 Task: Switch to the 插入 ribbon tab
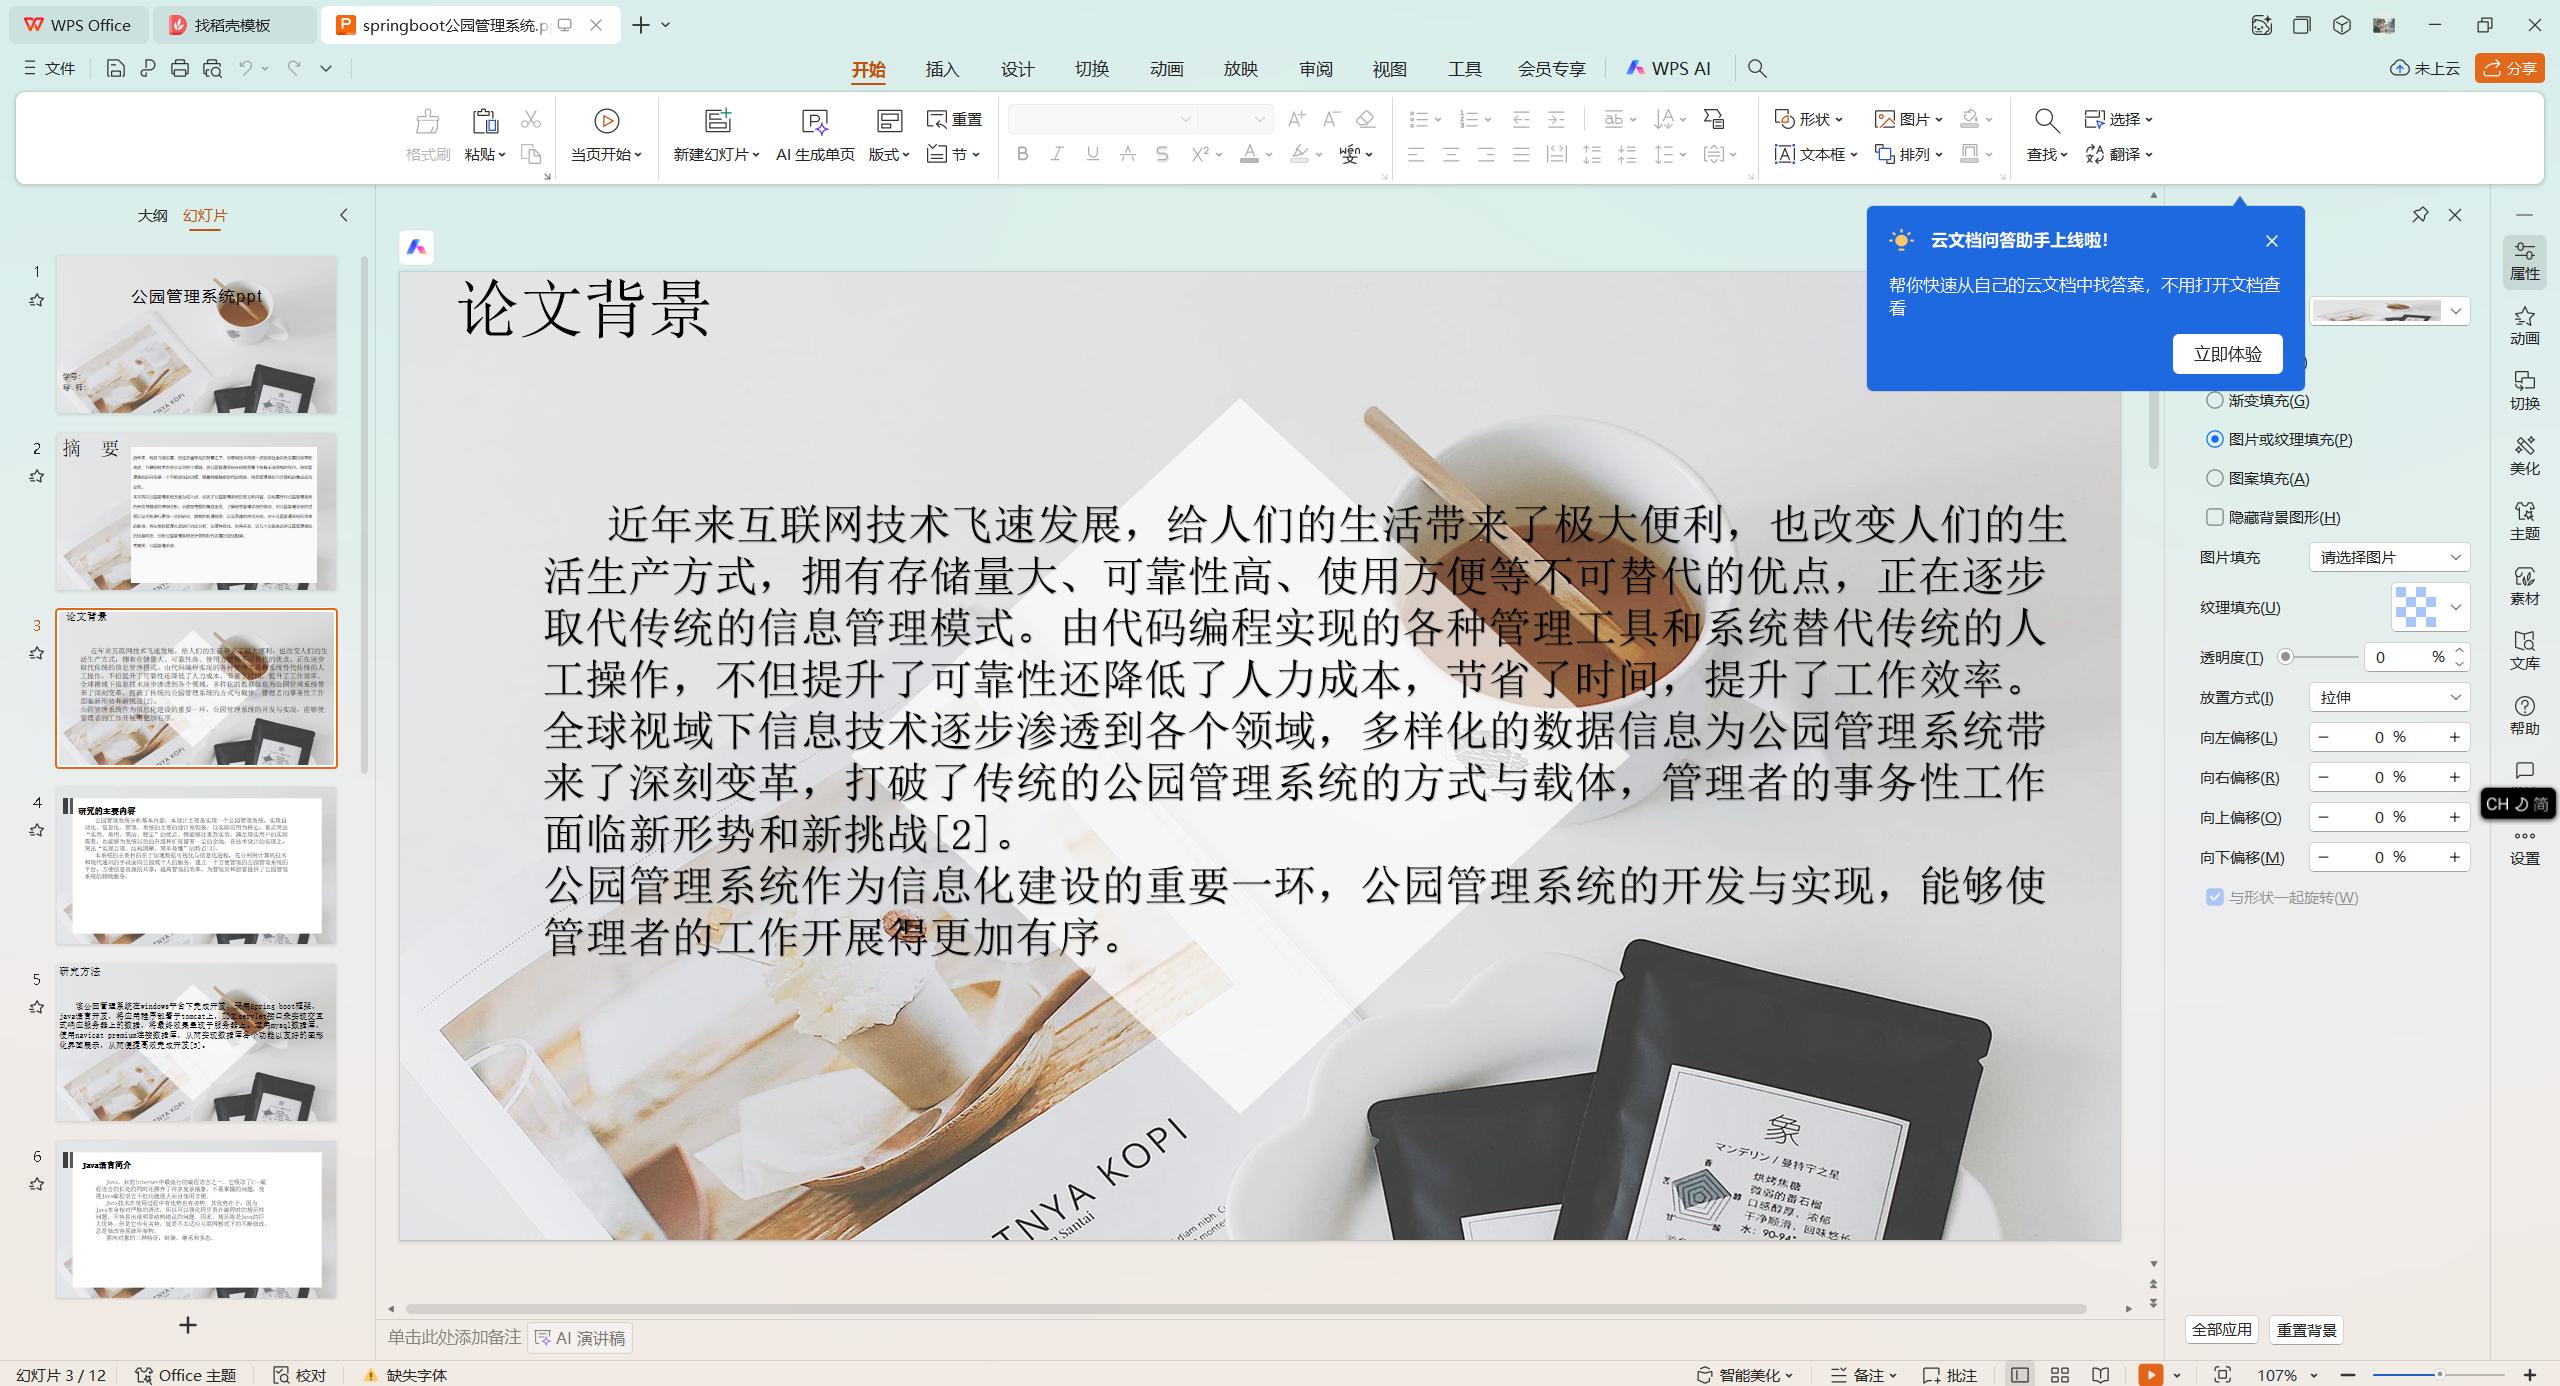click(941, 69)
